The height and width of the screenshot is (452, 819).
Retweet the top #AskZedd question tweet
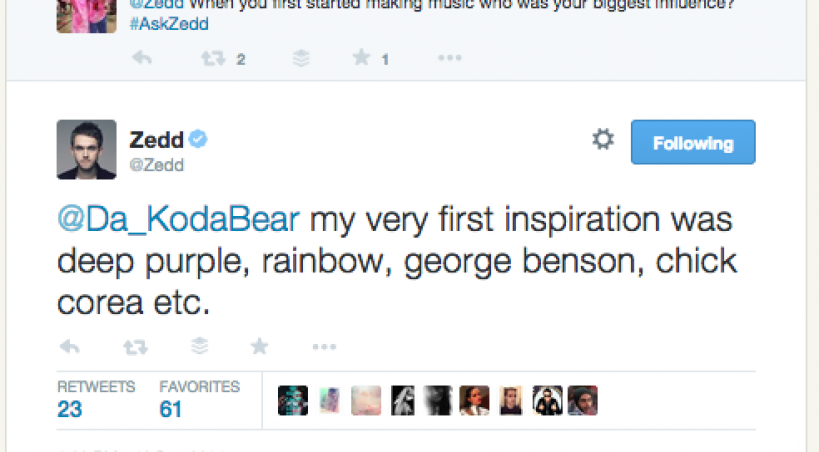(212, 59)
